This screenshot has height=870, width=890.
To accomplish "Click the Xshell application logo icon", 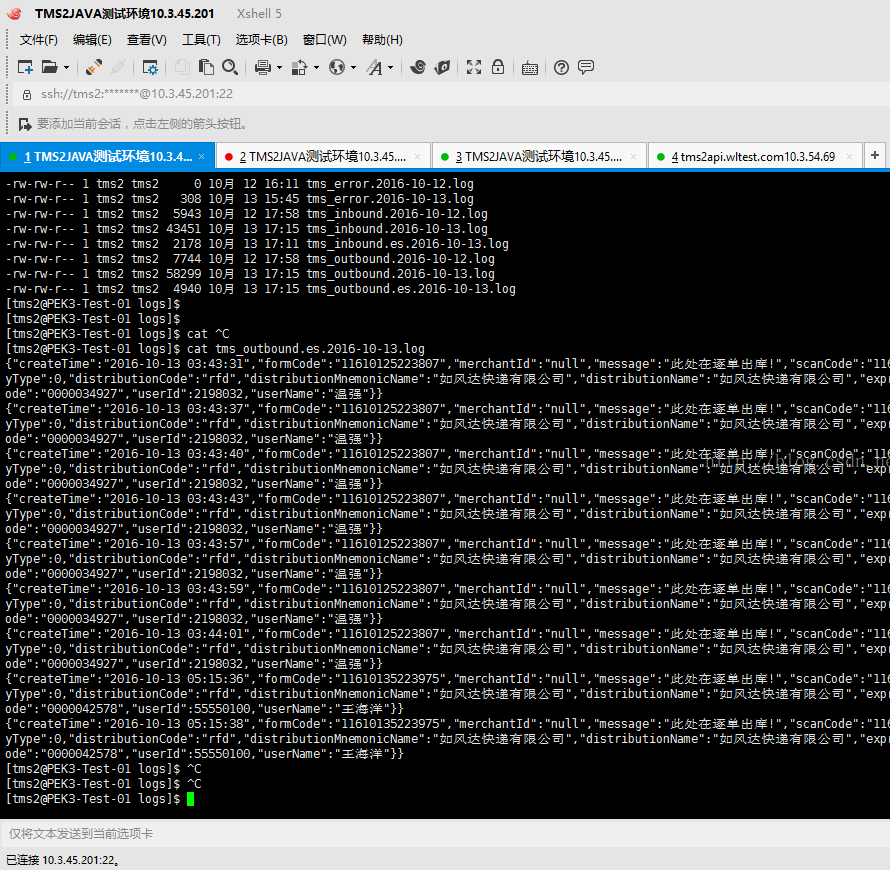I will [14, 14].
